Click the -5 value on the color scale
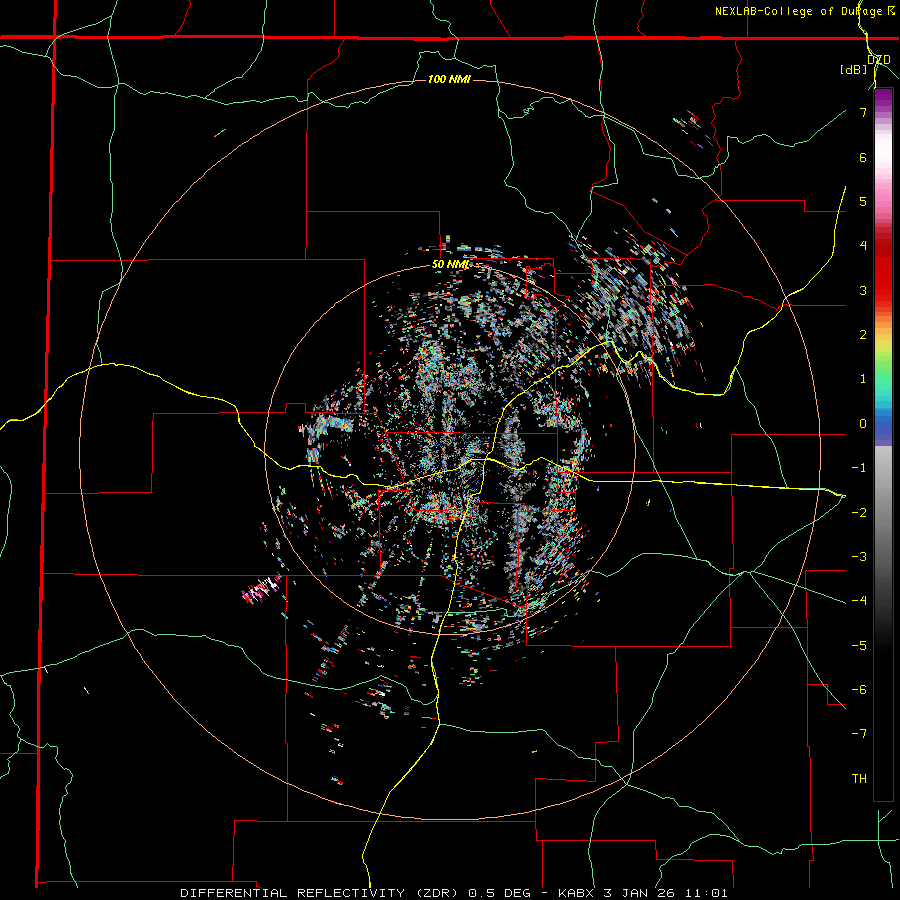This screenshot has height=900, width=900. [x=859, y=645]
